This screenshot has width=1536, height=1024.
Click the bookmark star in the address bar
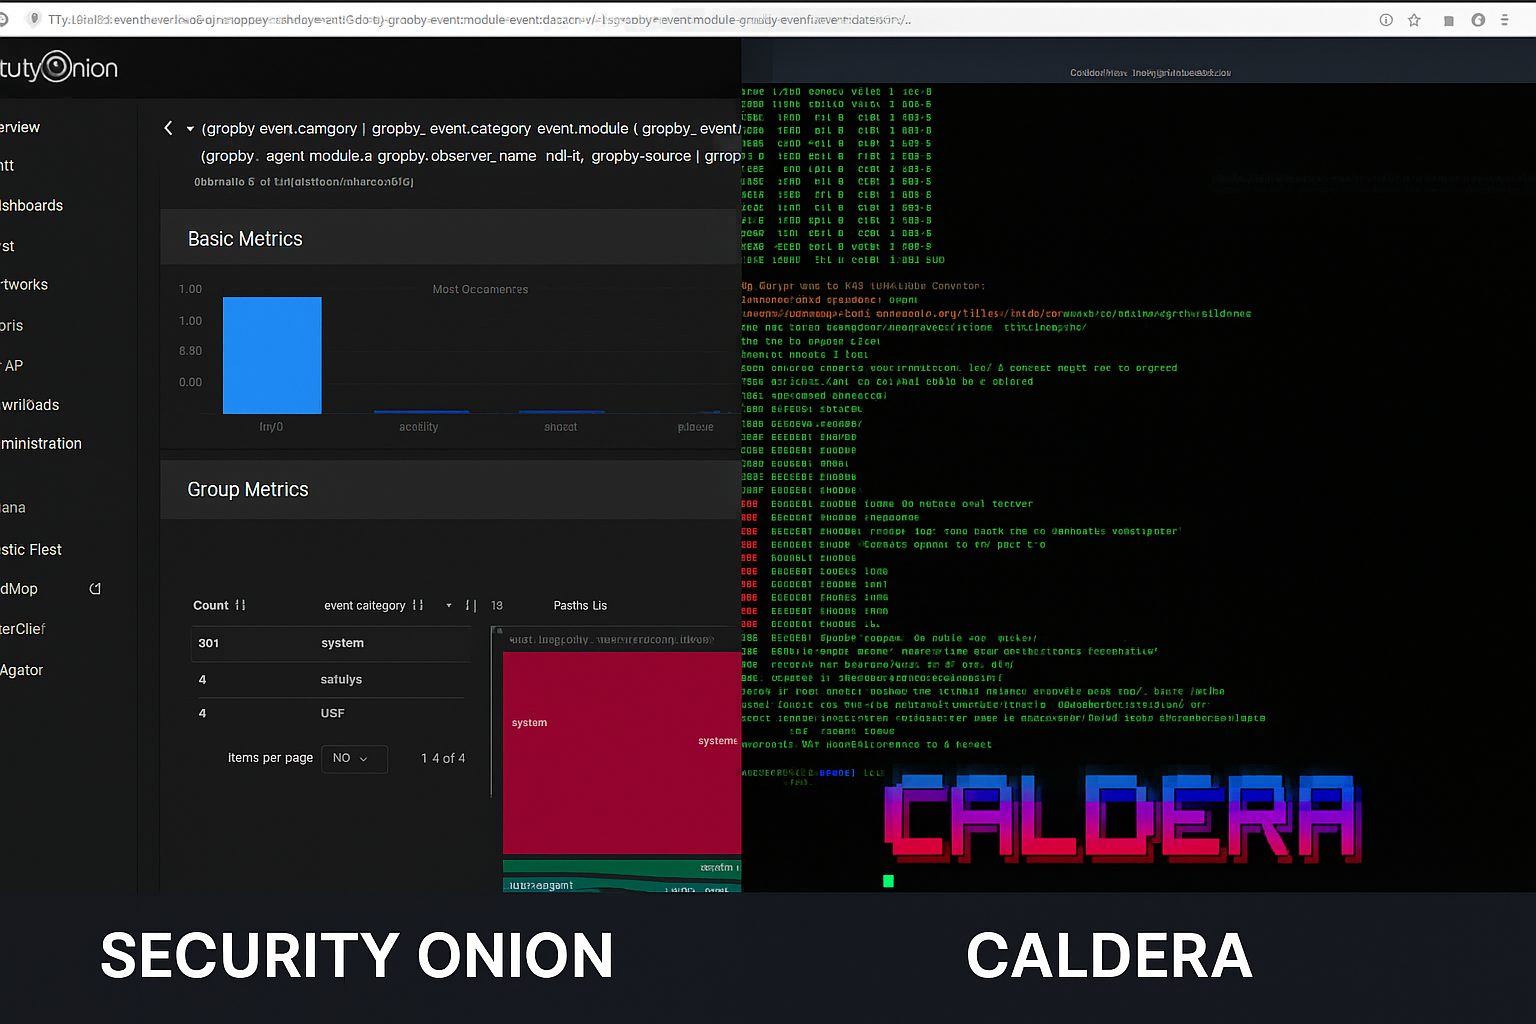coord(1415,19)
